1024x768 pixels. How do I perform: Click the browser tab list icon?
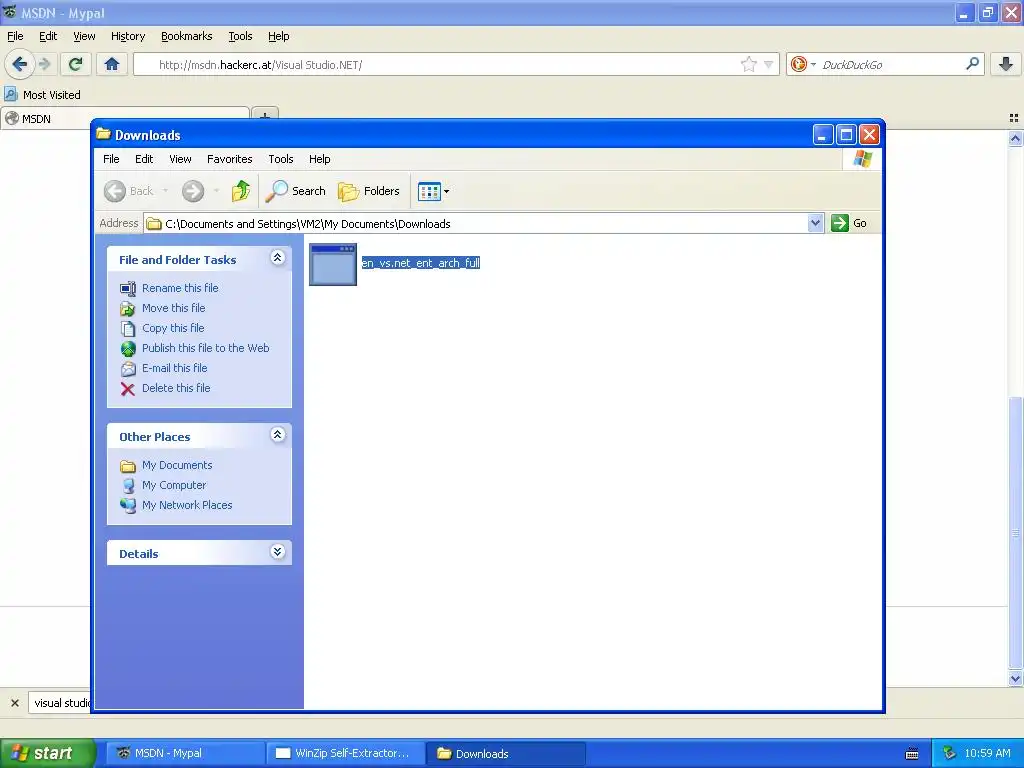(x=1014, y=118)
